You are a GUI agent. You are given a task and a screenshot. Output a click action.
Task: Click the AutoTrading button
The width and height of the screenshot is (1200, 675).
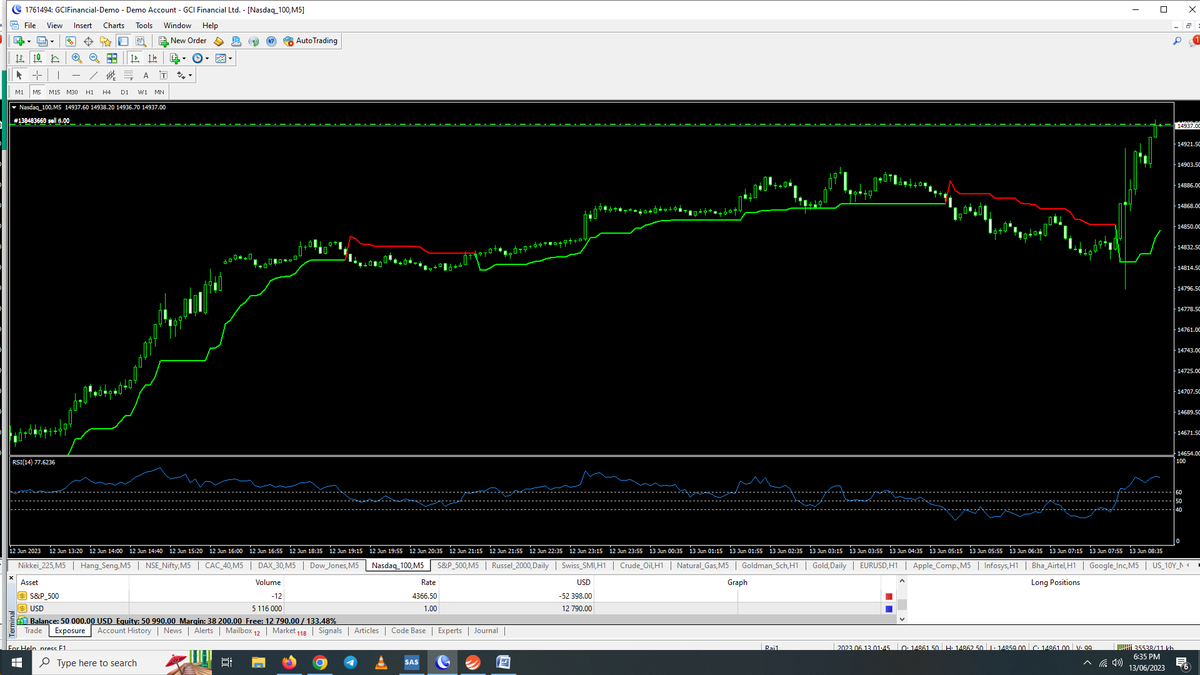pos(311,41)
